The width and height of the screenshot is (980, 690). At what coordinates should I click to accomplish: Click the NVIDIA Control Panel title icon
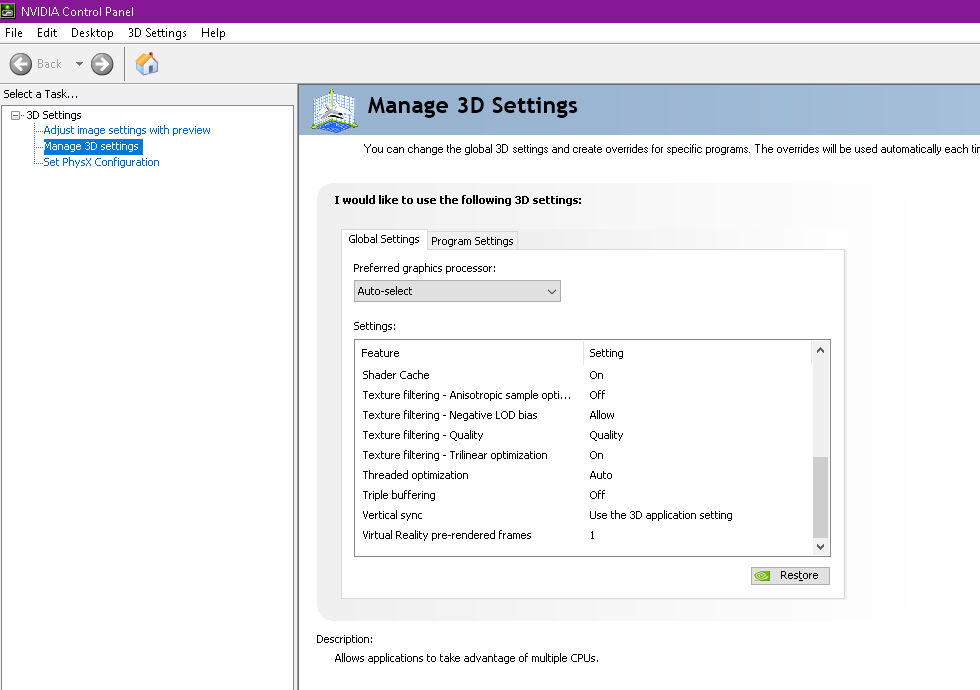click(x=8, y=11)
